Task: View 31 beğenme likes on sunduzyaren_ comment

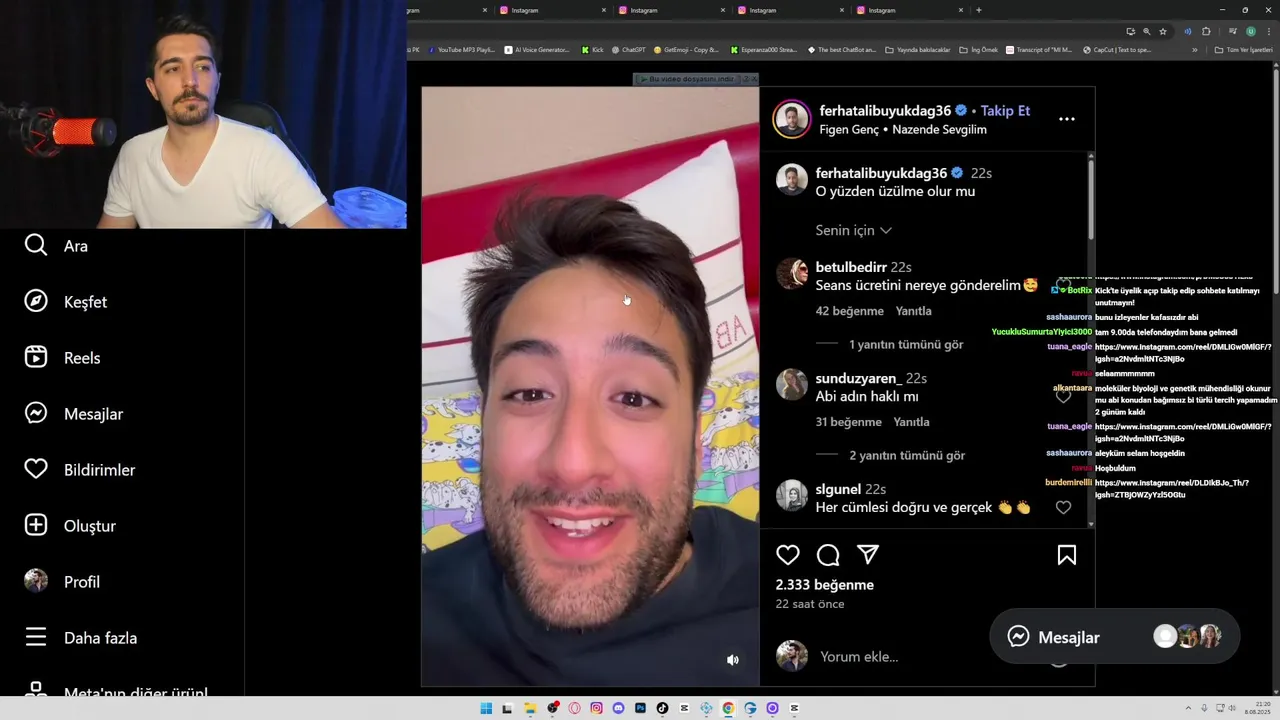Action: tap(848, 422)
